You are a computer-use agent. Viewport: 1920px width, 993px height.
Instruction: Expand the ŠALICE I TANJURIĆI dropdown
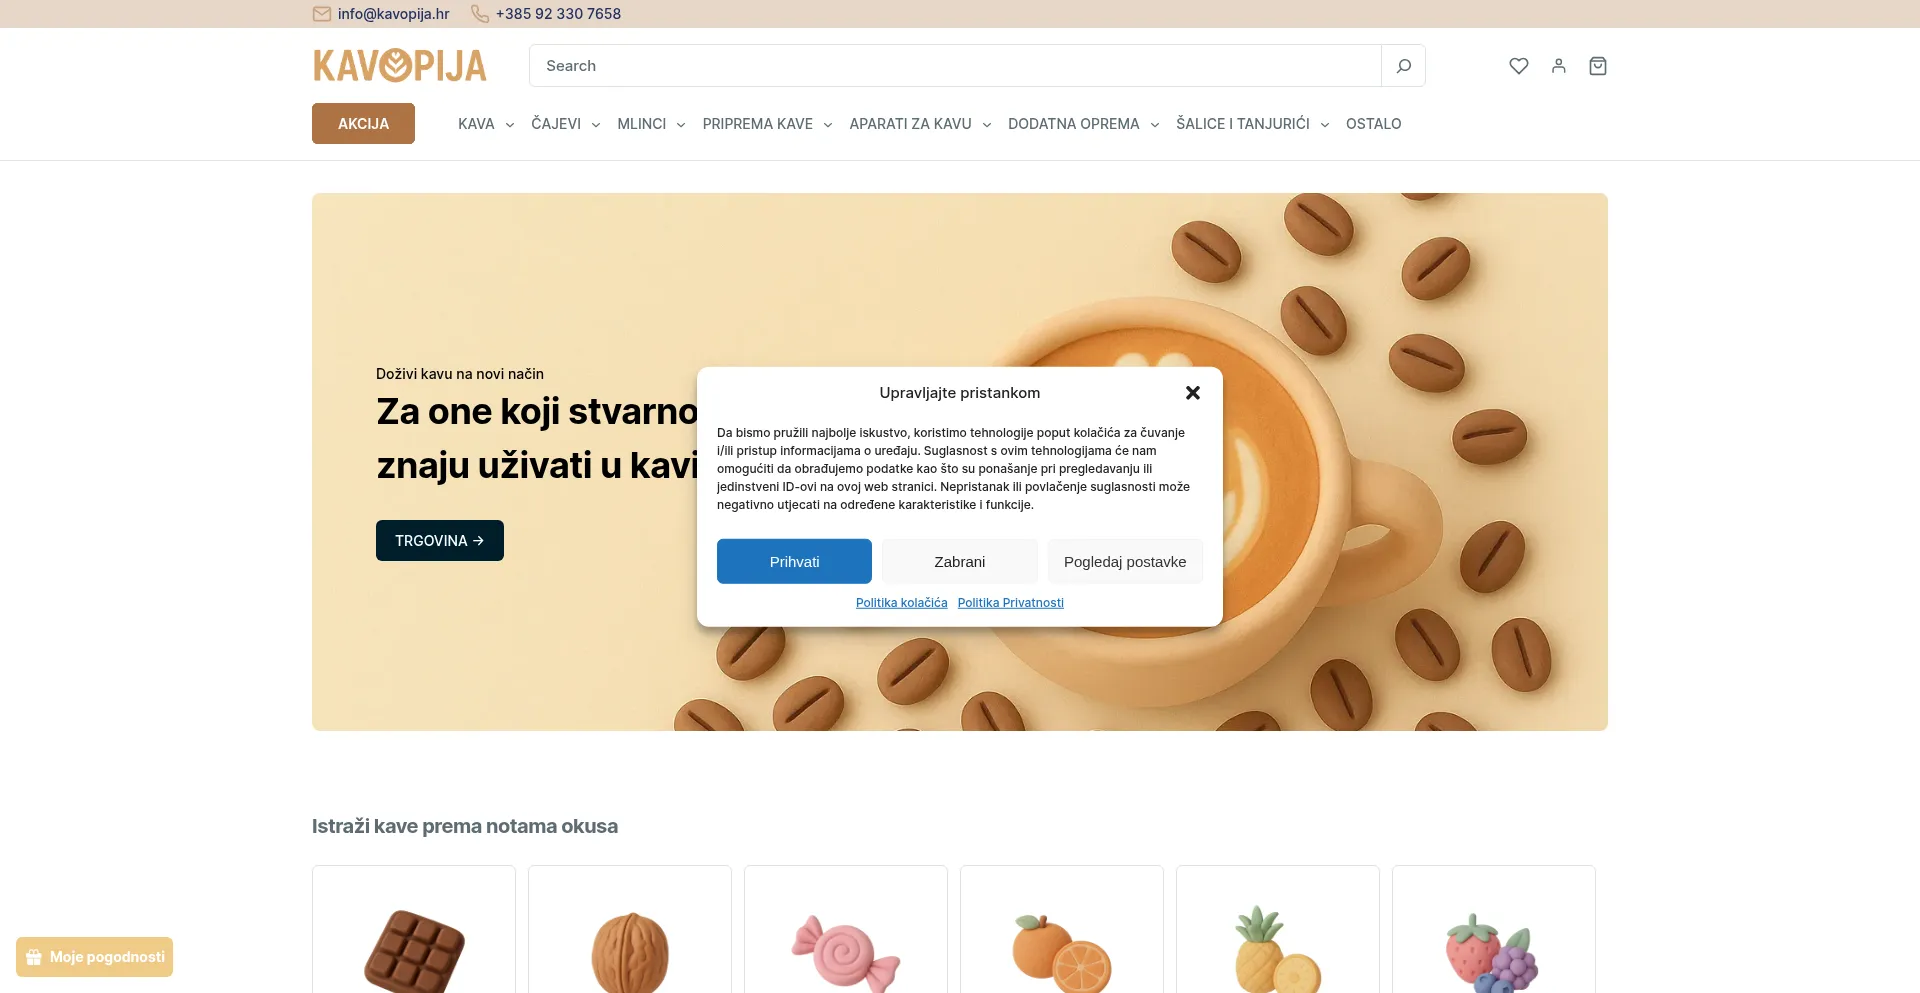click(x=1252, y=124)
